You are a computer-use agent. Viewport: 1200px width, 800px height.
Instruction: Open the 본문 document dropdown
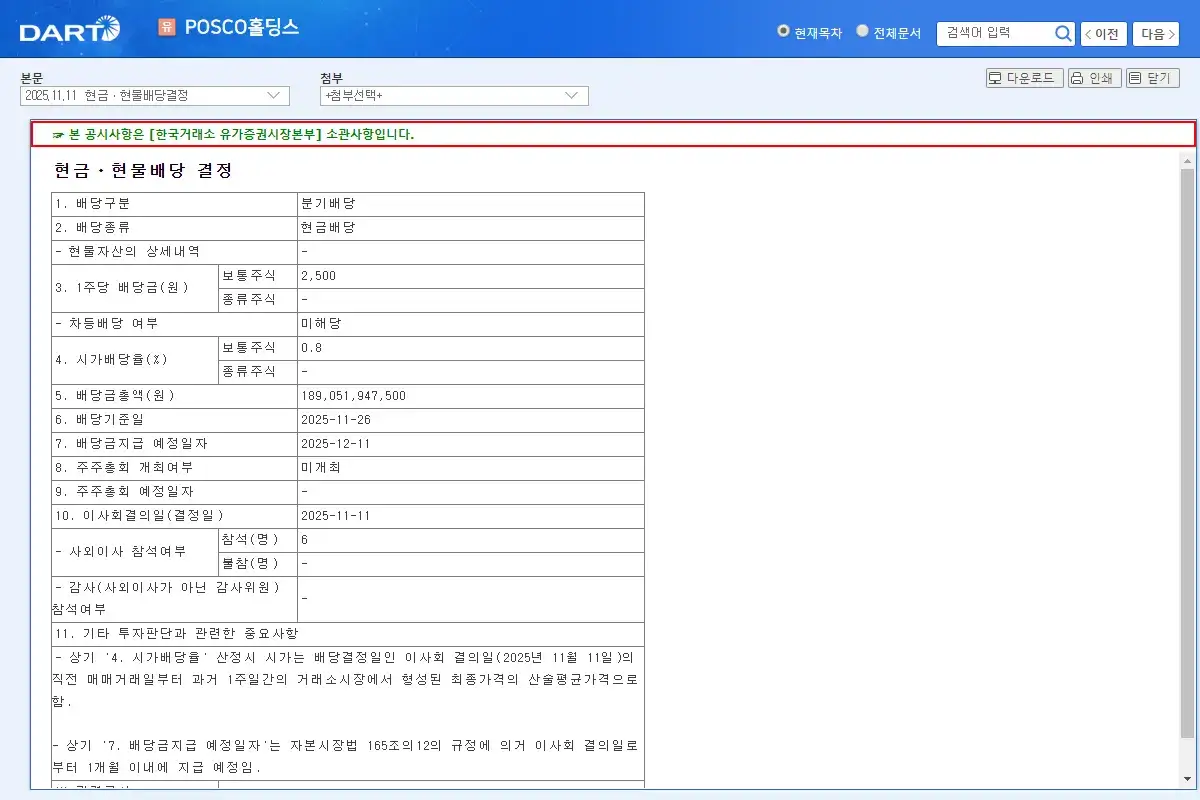(x=155, y=95)
